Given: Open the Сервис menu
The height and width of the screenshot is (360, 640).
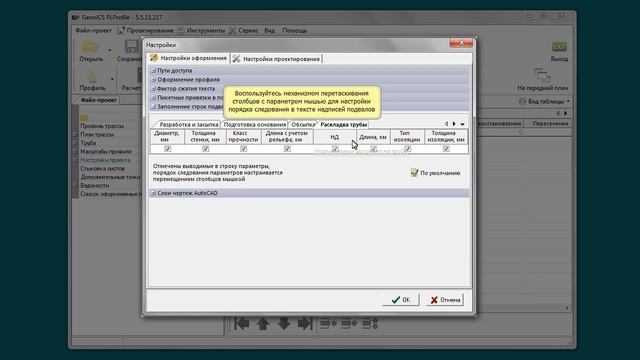Looking at the screenshot, I should (x=244, y=30).
